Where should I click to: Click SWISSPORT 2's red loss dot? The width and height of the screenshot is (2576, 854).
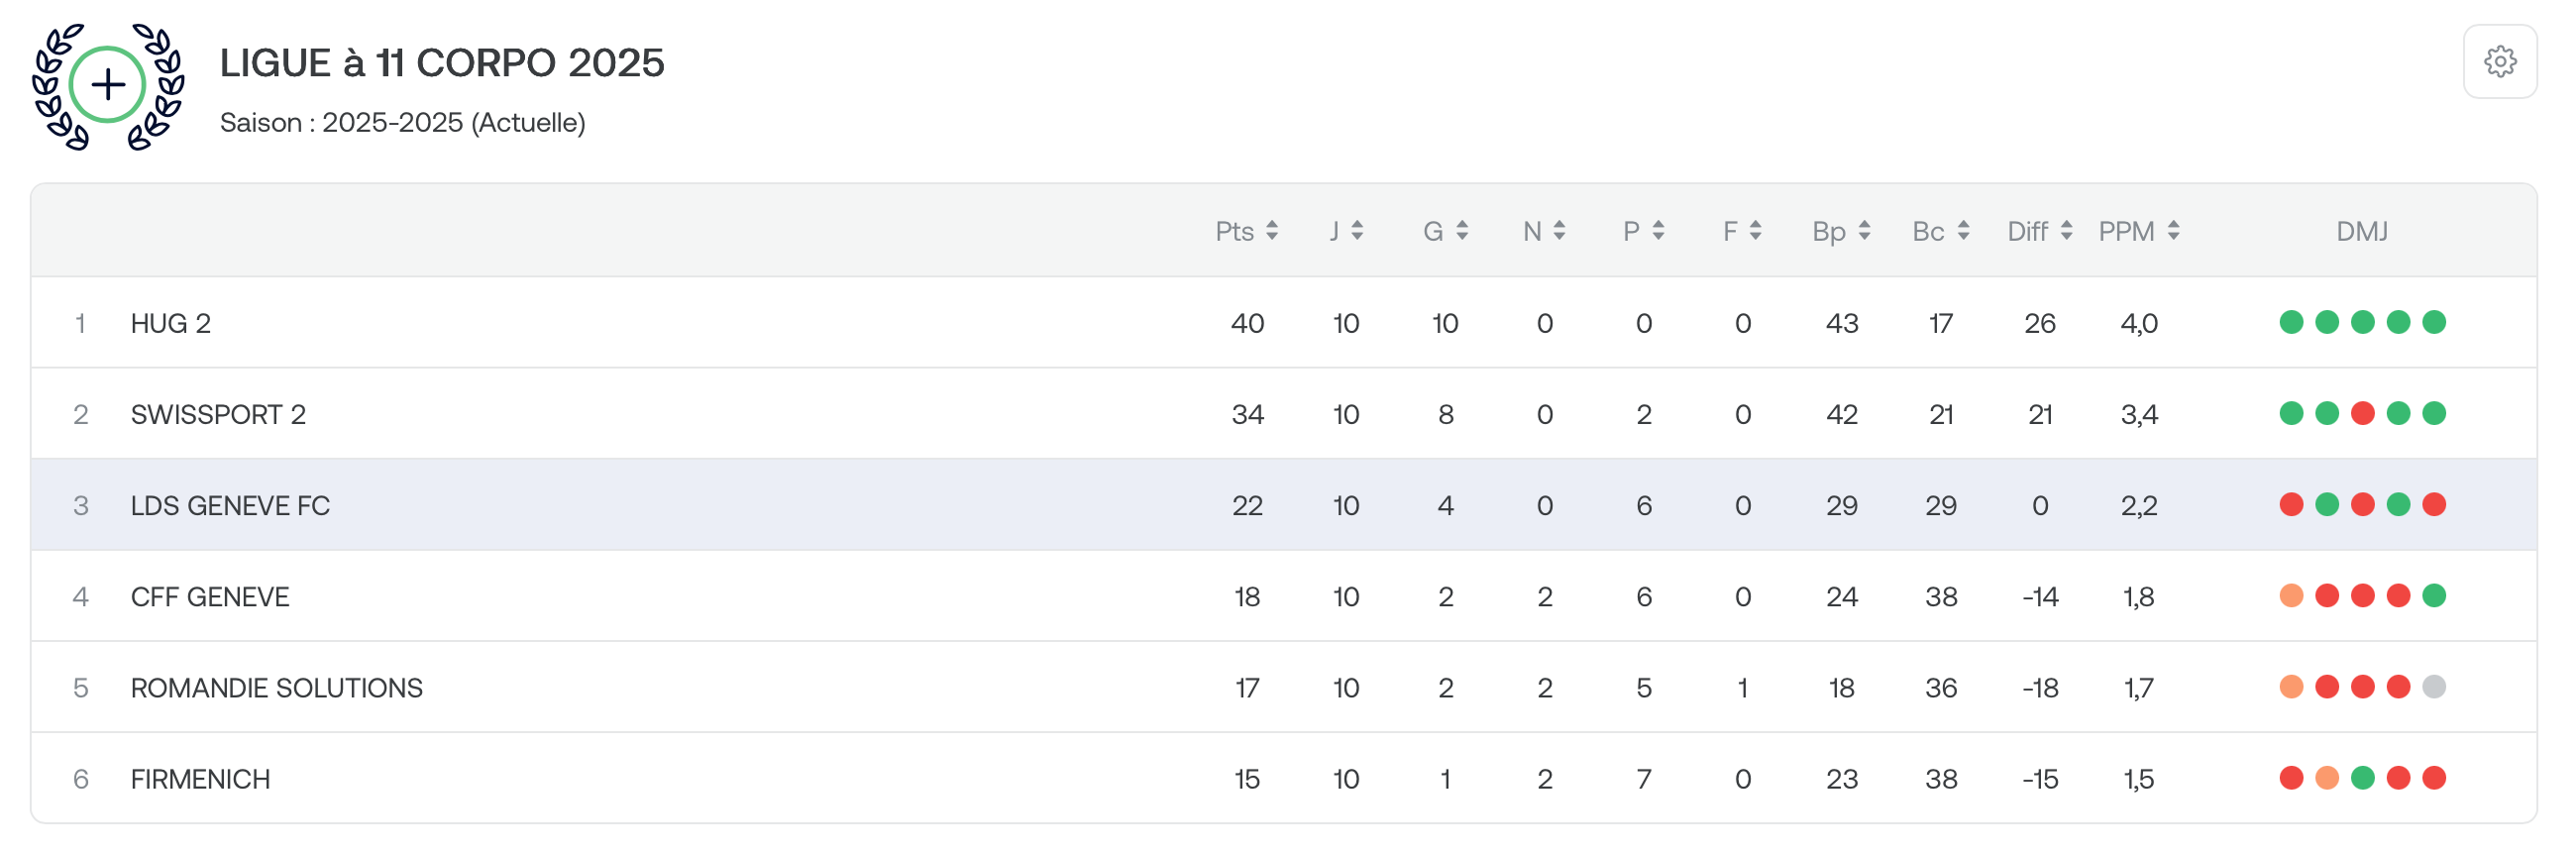tap(2362, 413)
